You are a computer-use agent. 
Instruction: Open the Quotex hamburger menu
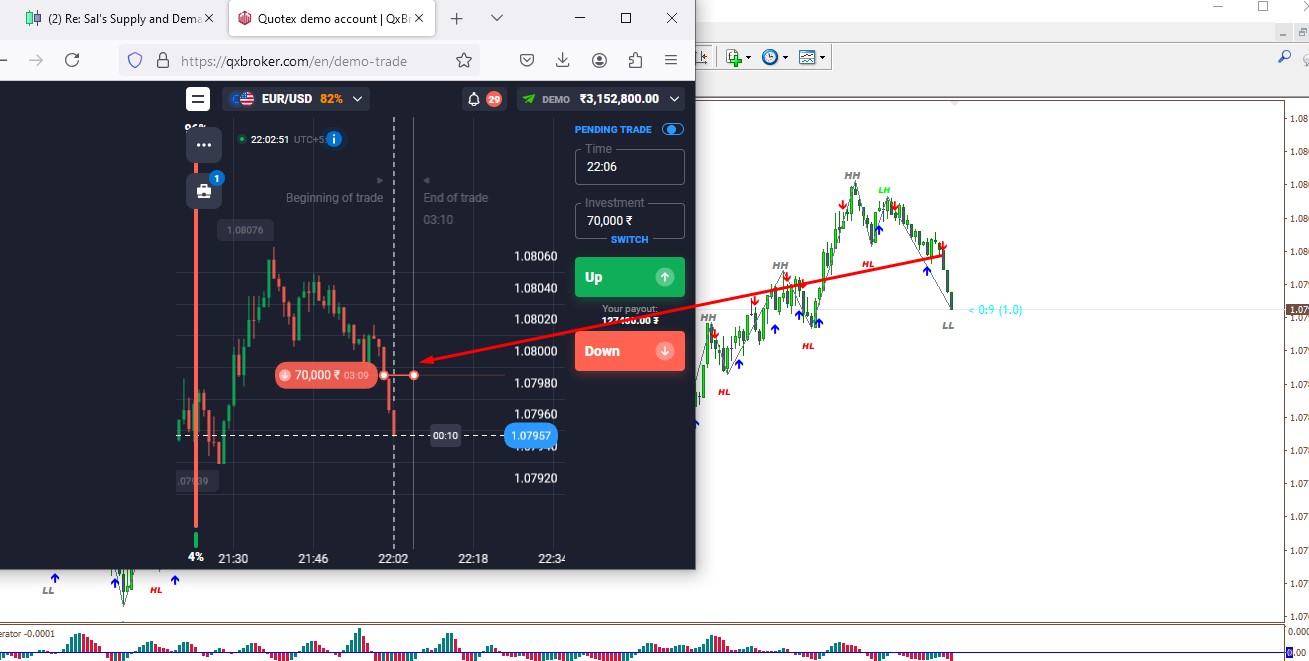pyautogui.click(x=198, y=99)
